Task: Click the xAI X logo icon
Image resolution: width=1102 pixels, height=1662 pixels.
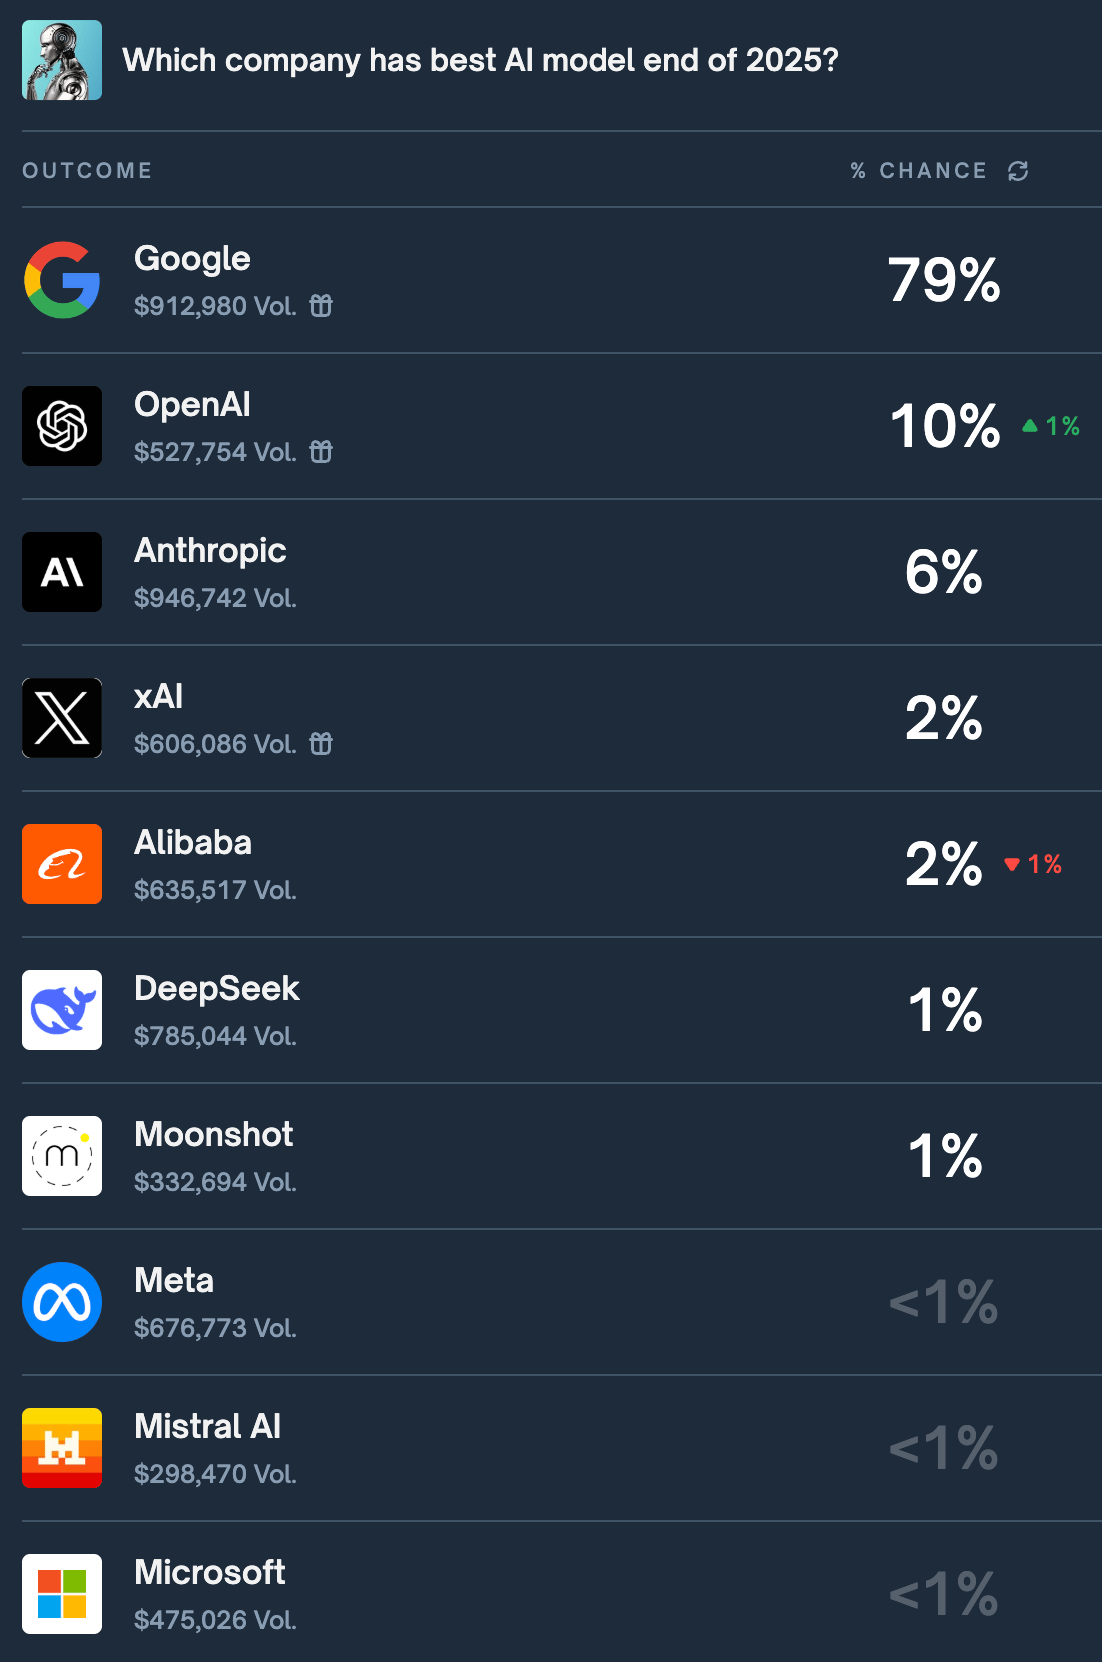Action: pyautogui.click(x=62, y=718)
